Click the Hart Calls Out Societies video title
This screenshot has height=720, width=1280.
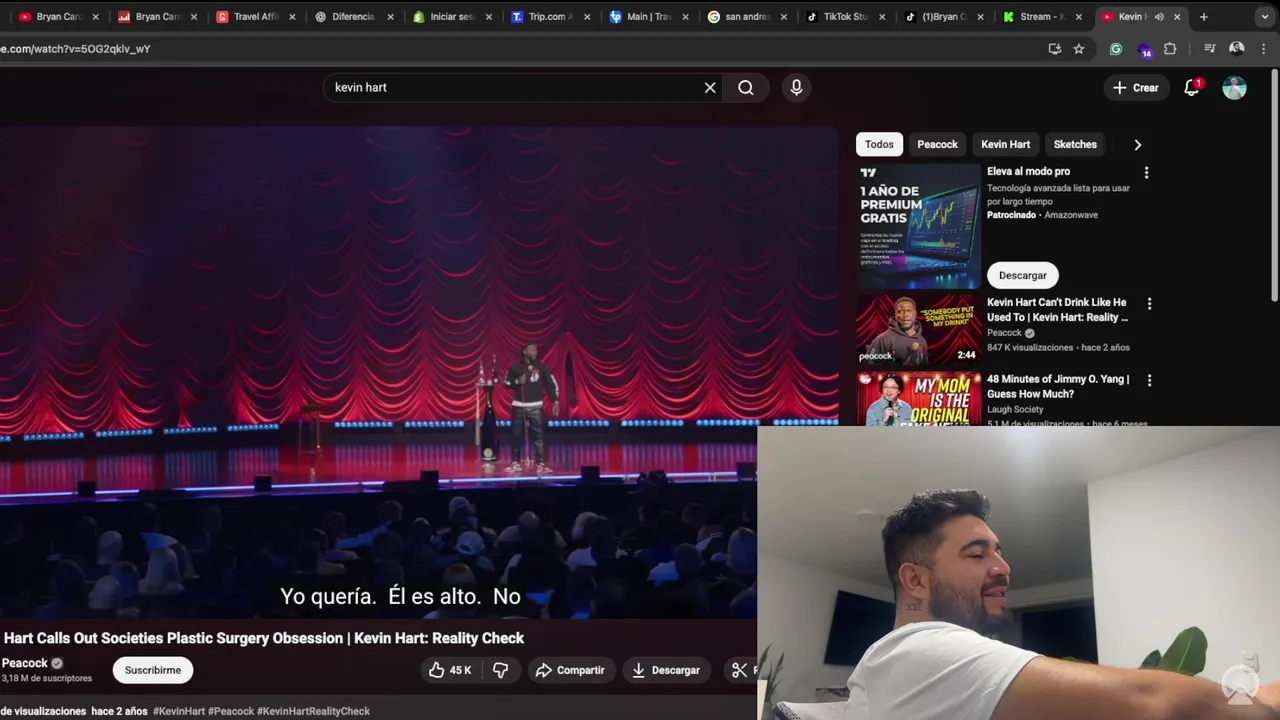(x=264, y=638)
